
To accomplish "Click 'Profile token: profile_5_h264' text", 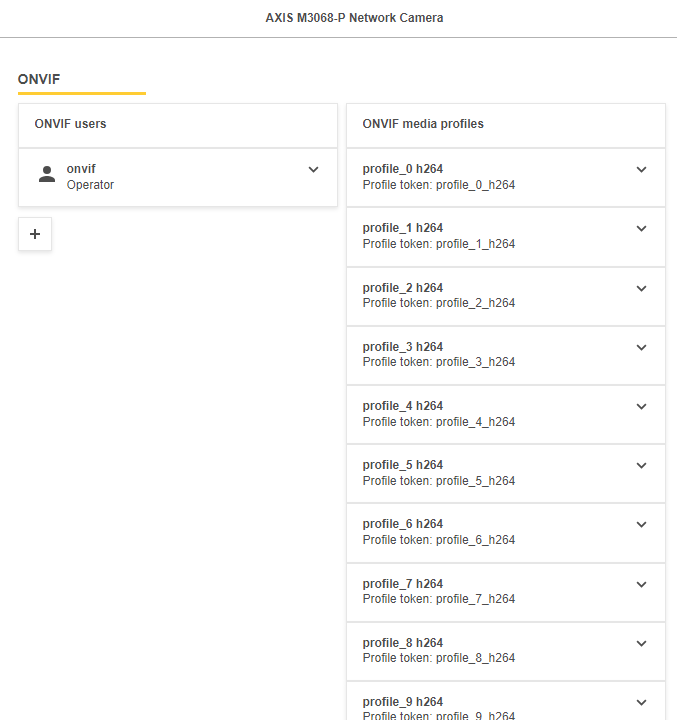I will coord(439,481).
